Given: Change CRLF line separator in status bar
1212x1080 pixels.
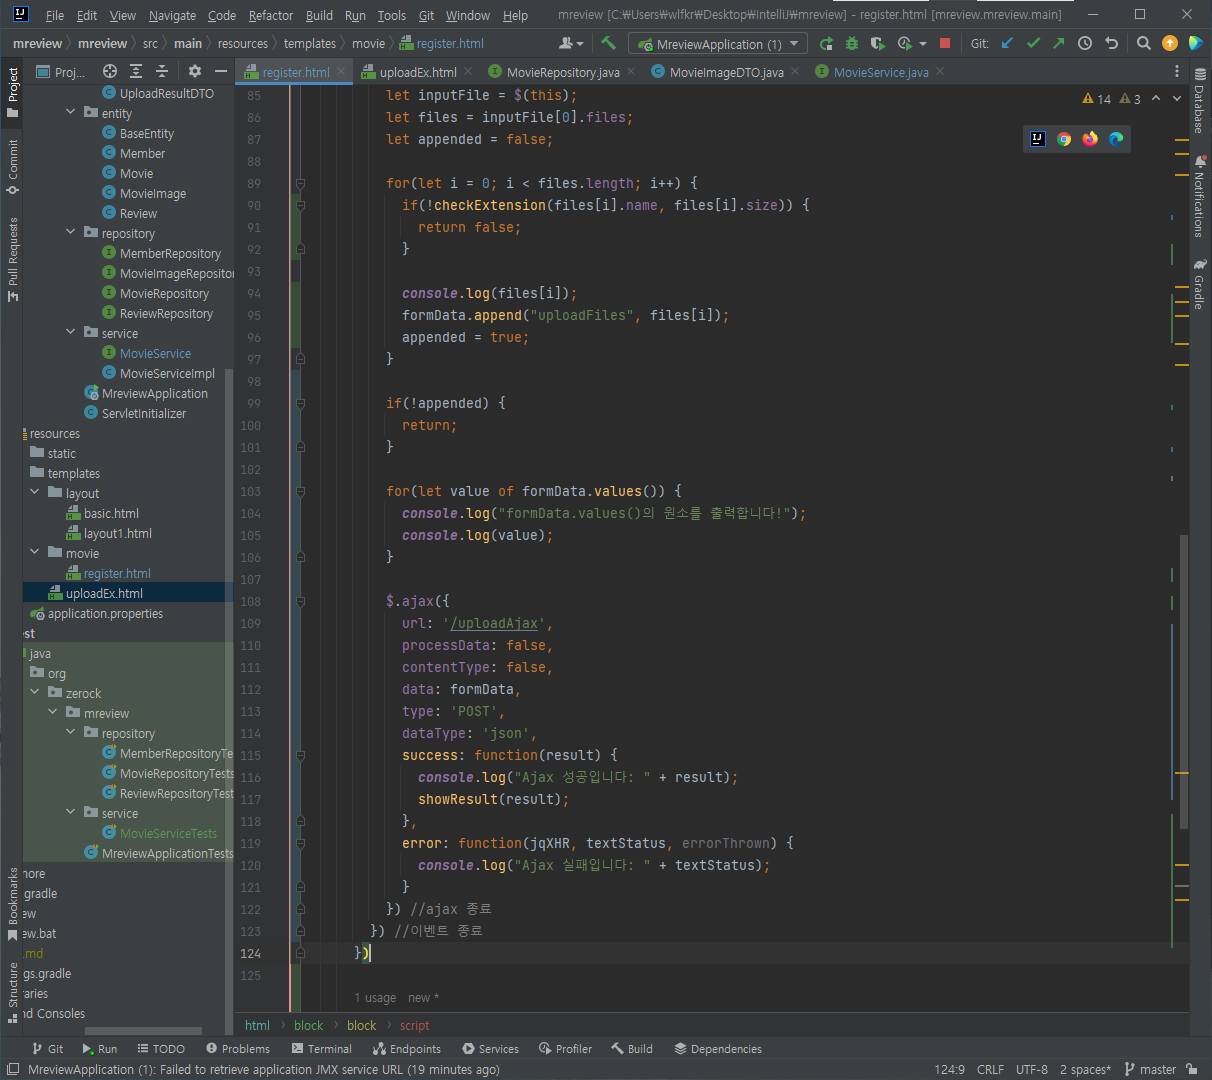Looking at the screenshot, I should coord(990,1069).
